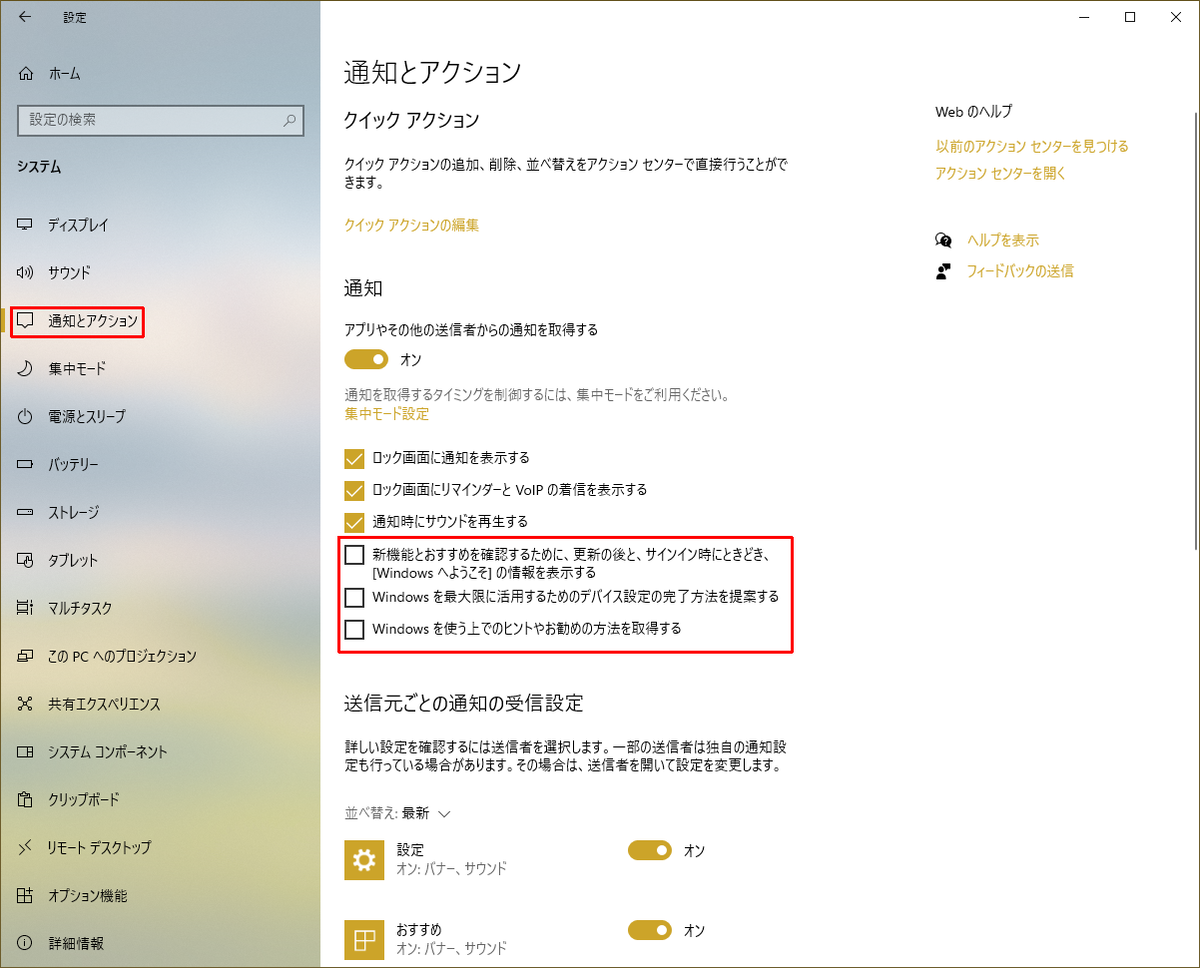Click the search magnifier icon in search box
Image resolution: width=1200 pixels, height=968 pixels.
290,120
